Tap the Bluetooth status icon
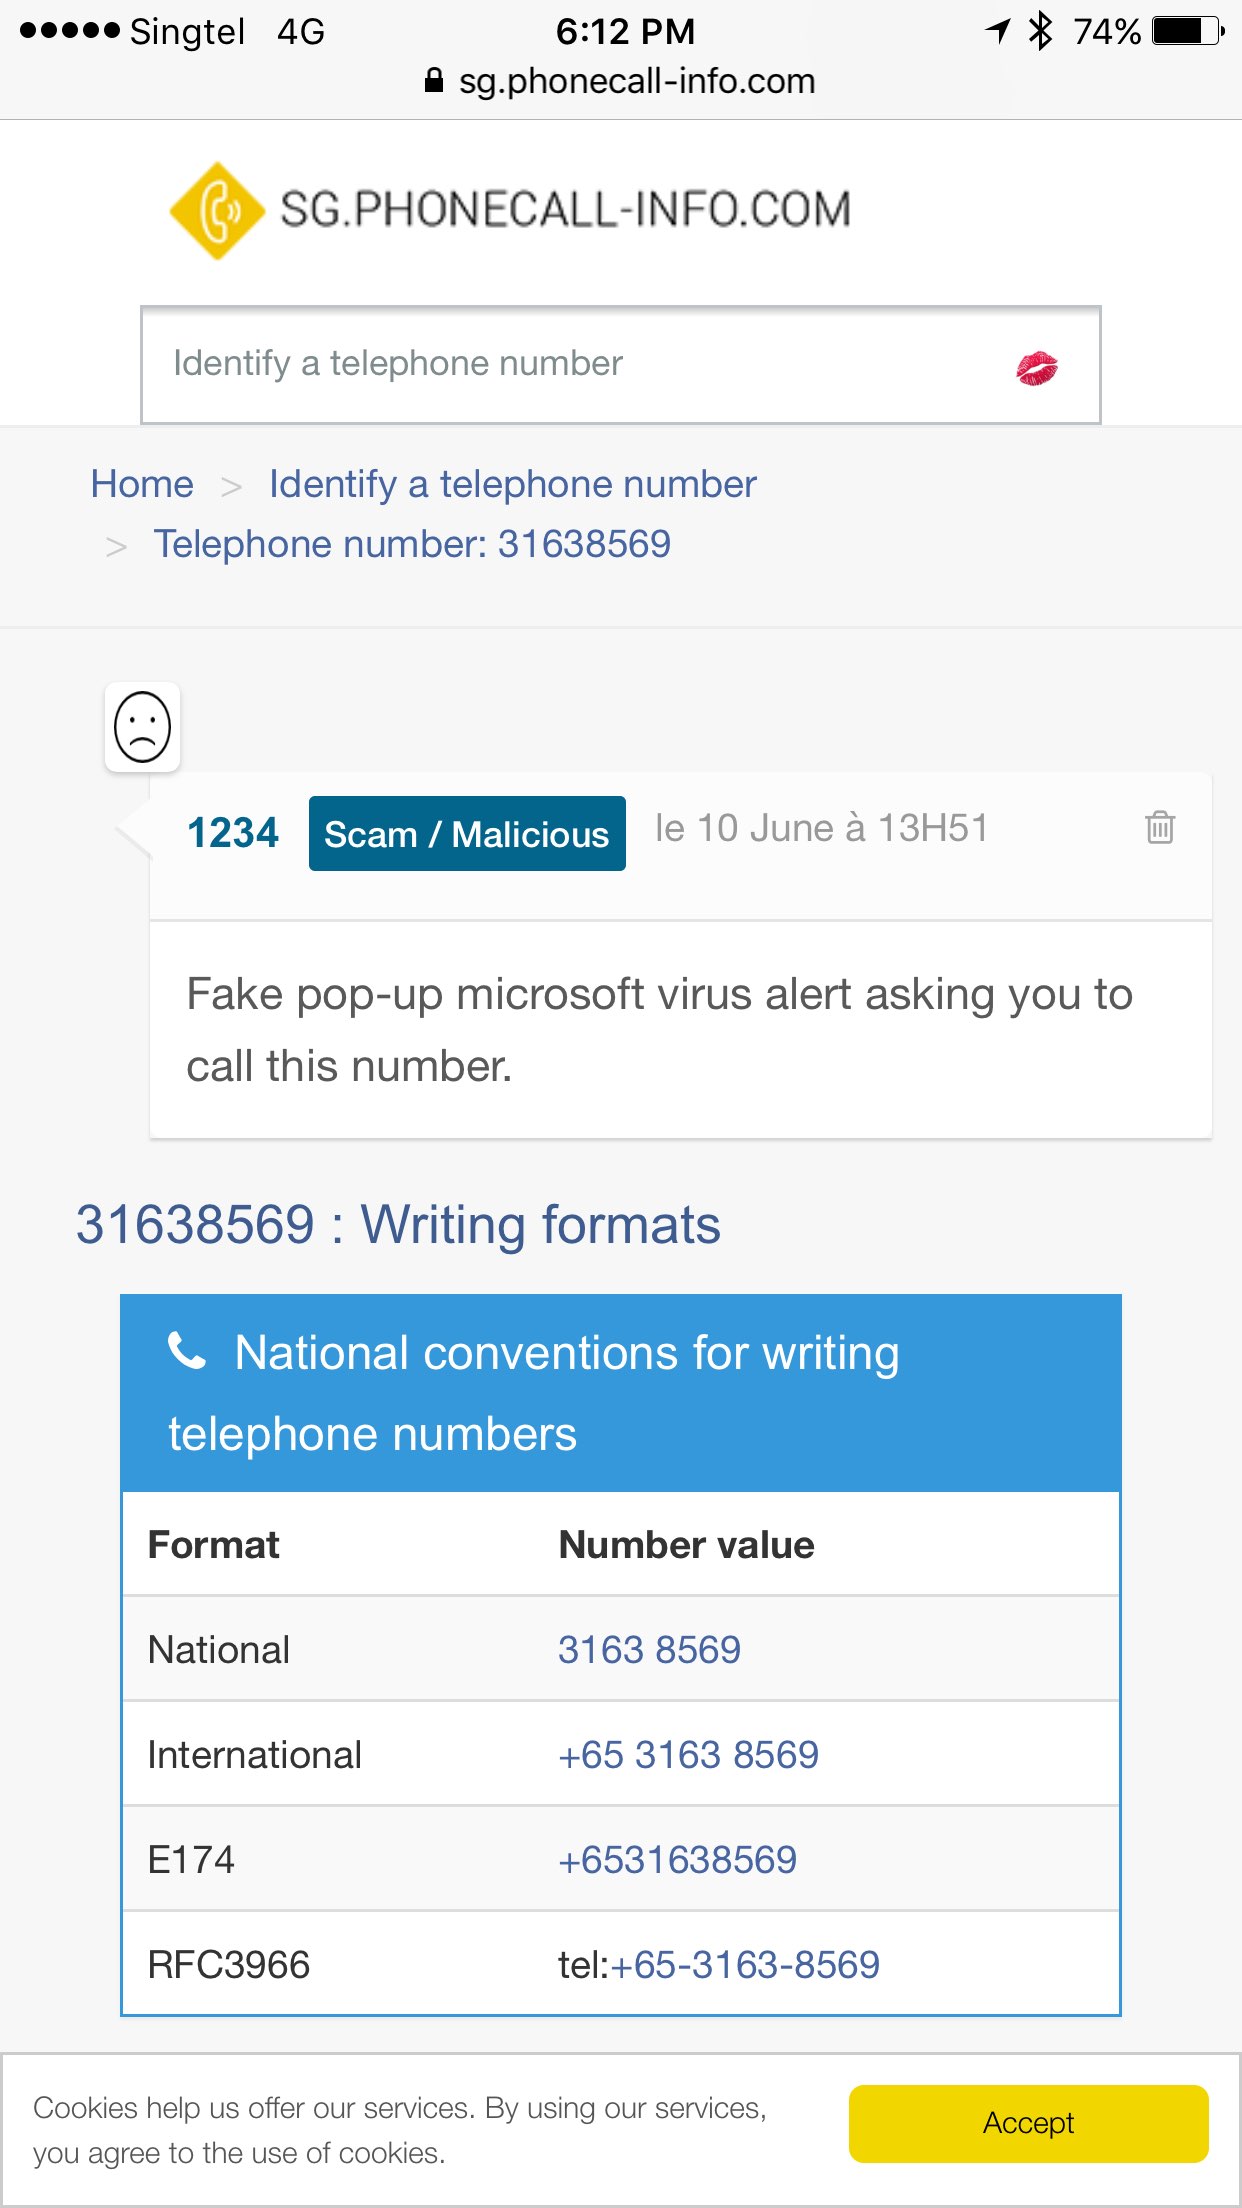Viewport: 1242px width, 2208px height. click(1041, 31)
